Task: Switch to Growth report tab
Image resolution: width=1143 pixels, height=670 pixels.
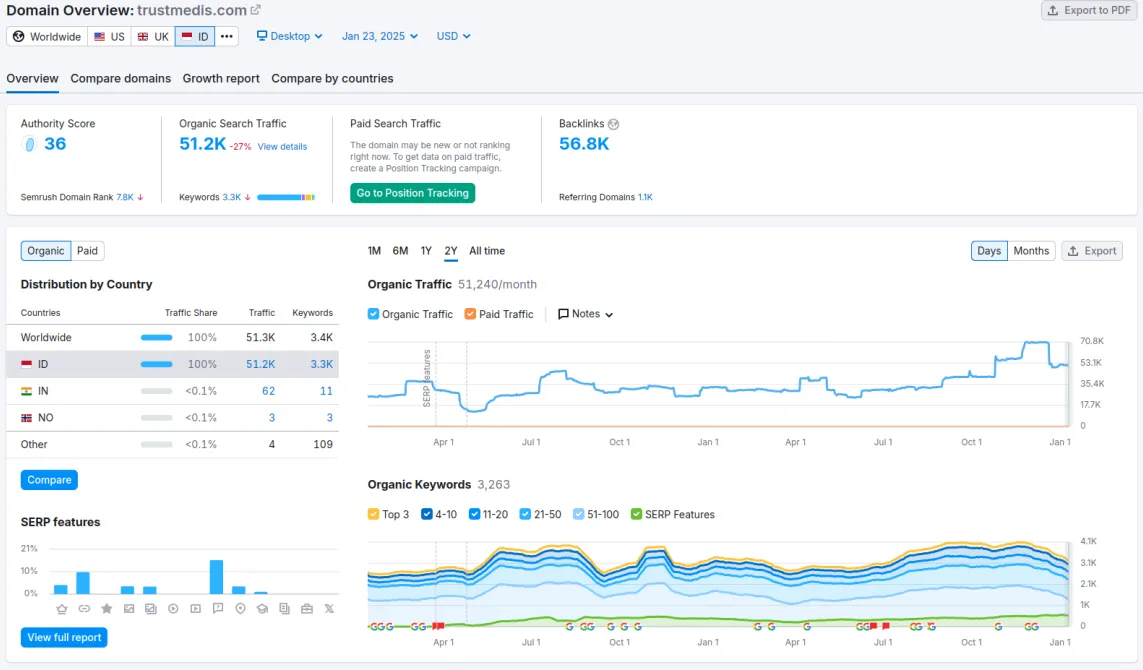Action: click(221, 79)
